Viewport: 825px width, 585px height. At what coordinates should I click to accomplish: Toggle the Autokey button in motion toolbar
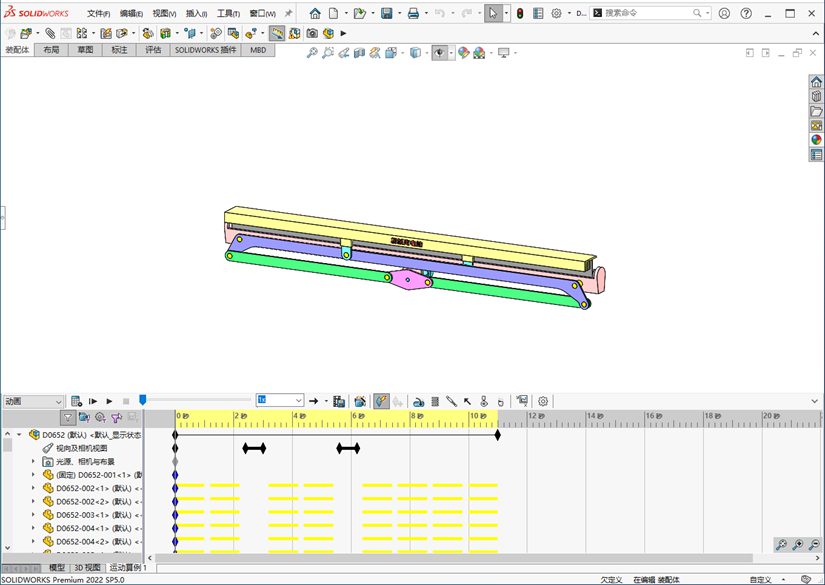click(x=381, y=401)
